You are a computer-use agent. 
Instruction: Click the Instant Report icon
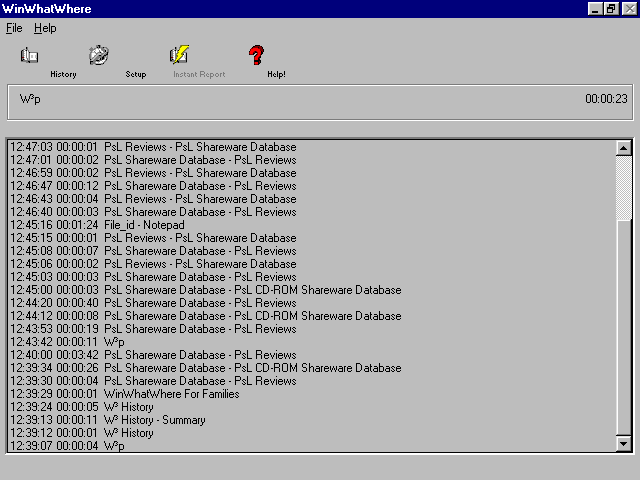[x=179, y=56]
